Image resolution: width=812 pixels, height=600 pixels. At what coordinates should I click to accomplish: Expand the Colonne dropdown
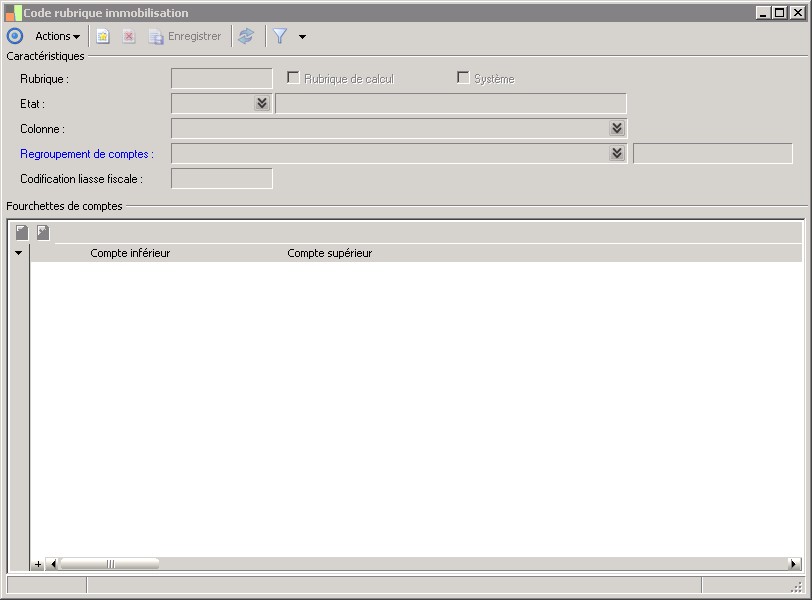pos(617,128)
